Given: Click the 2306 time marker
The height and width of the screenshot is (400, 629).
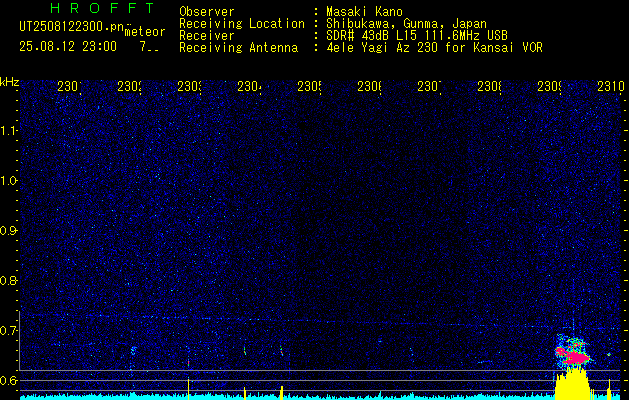Looking at the screenshot, I should (369, 86).
